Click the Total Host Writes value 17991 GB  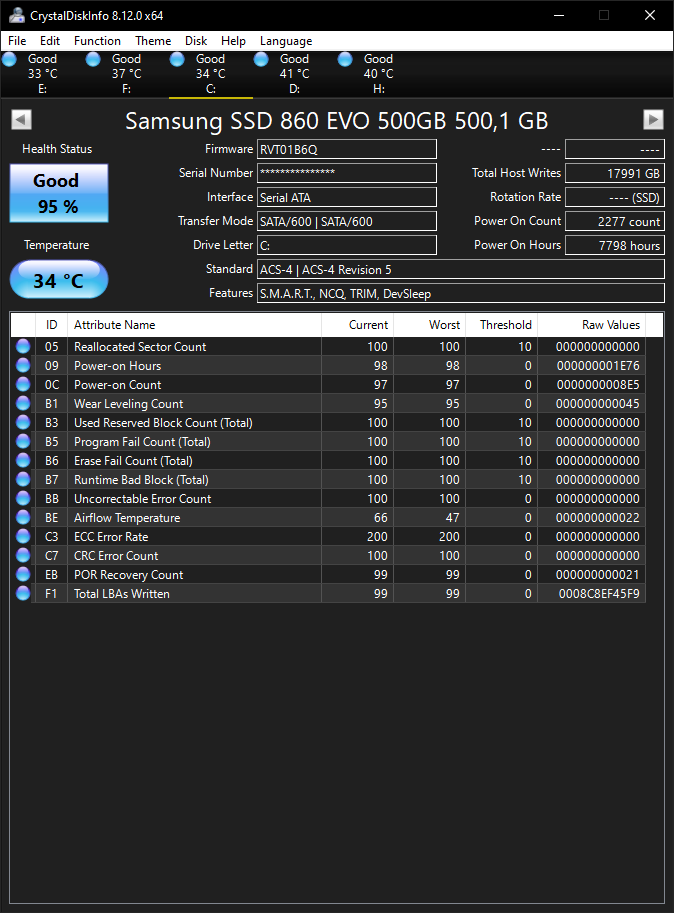615,173
